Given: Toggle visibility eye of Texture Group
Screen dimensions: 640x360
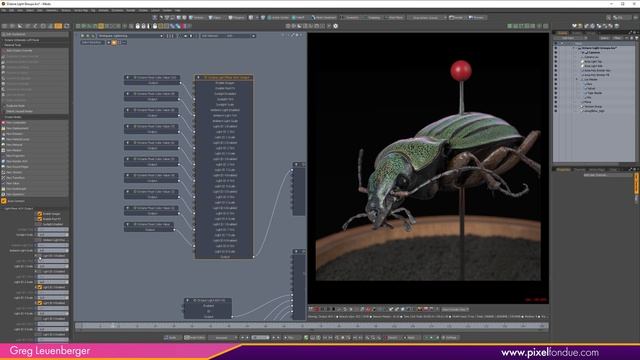Looking at the screenshot, I should (556, 107).
